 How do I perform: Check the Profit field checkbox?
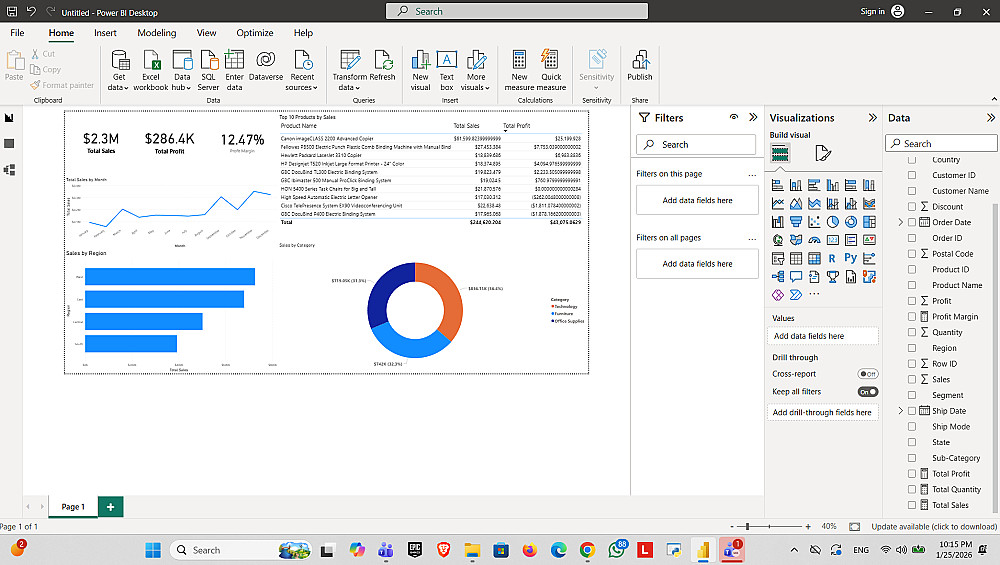(x=912, y=301)
